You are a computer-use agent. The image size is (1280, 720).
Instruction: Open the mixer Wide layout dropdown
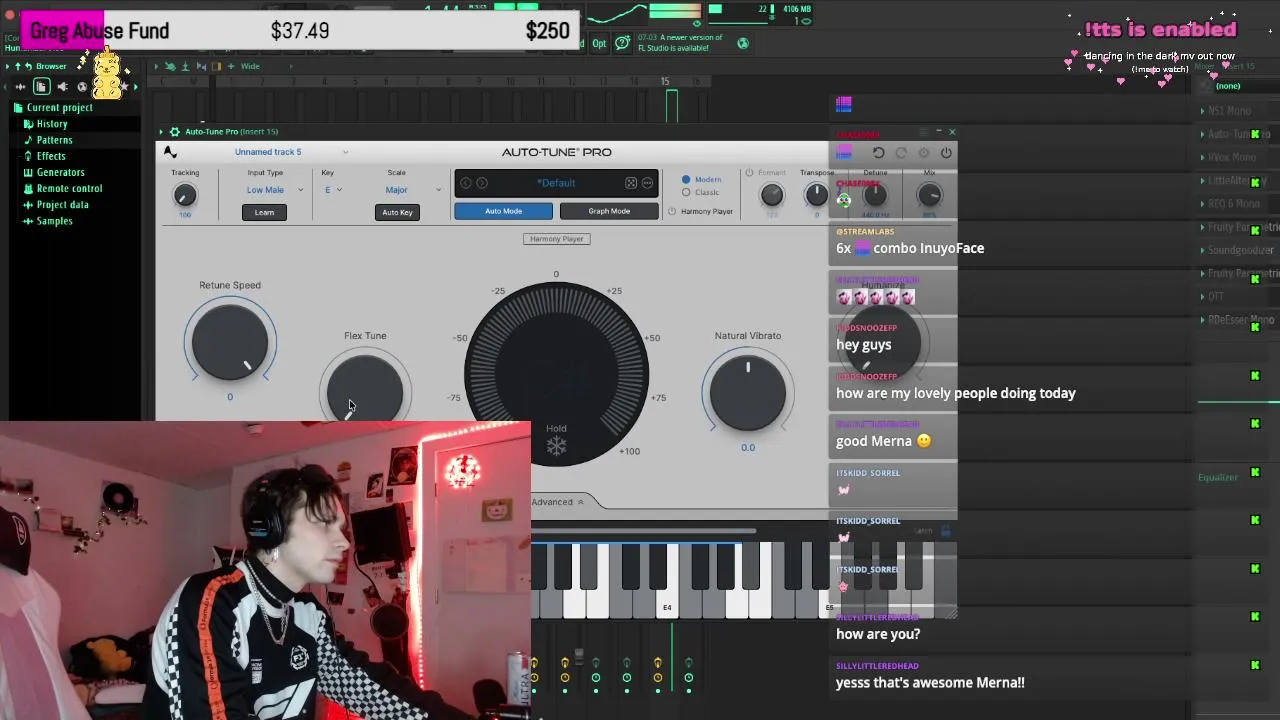click(x=250, y=67)
